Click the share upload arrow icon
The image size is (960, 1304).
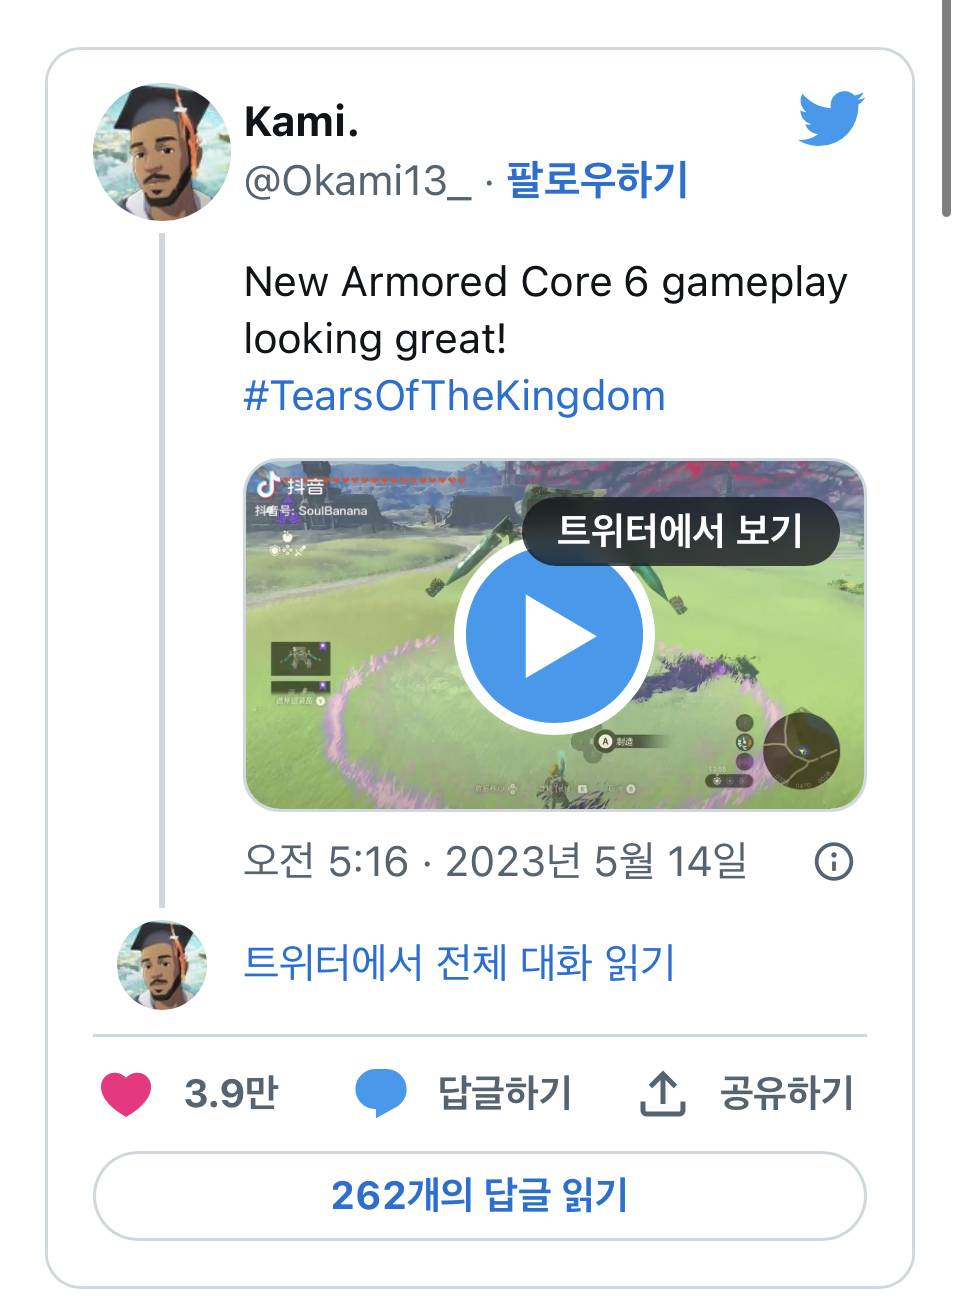tap(662, 1093)
